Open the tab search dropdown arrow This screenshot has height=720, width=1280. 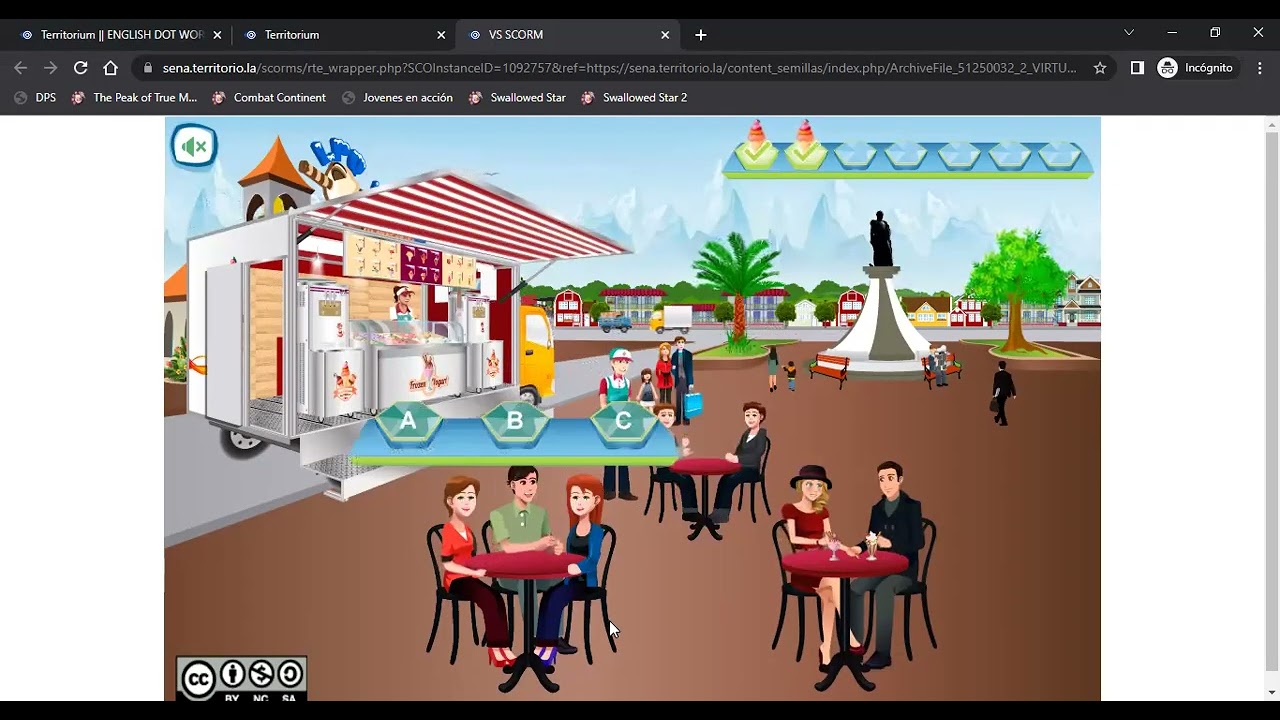tap(1129, 33)
